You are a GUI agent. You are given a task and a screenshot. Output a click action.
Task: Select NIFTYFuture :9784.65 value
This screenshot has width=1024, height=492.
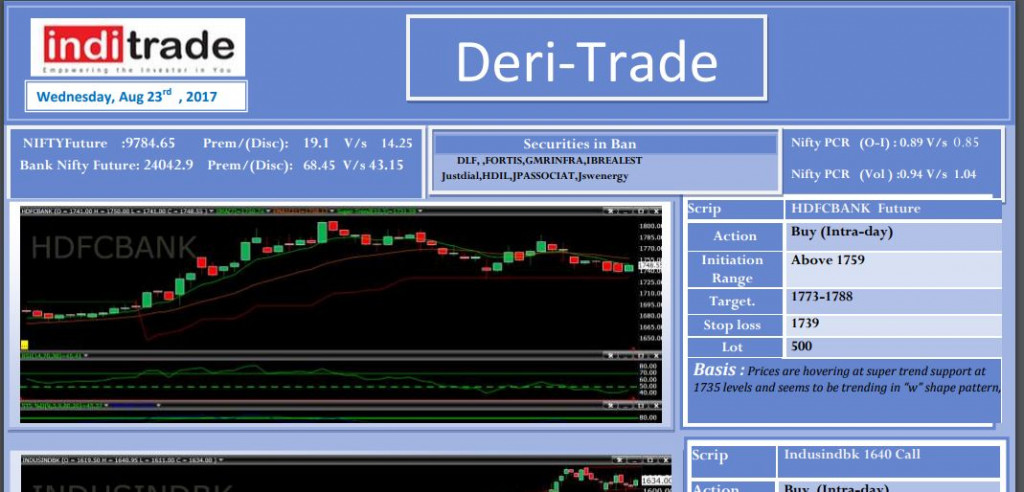point(99,144)
